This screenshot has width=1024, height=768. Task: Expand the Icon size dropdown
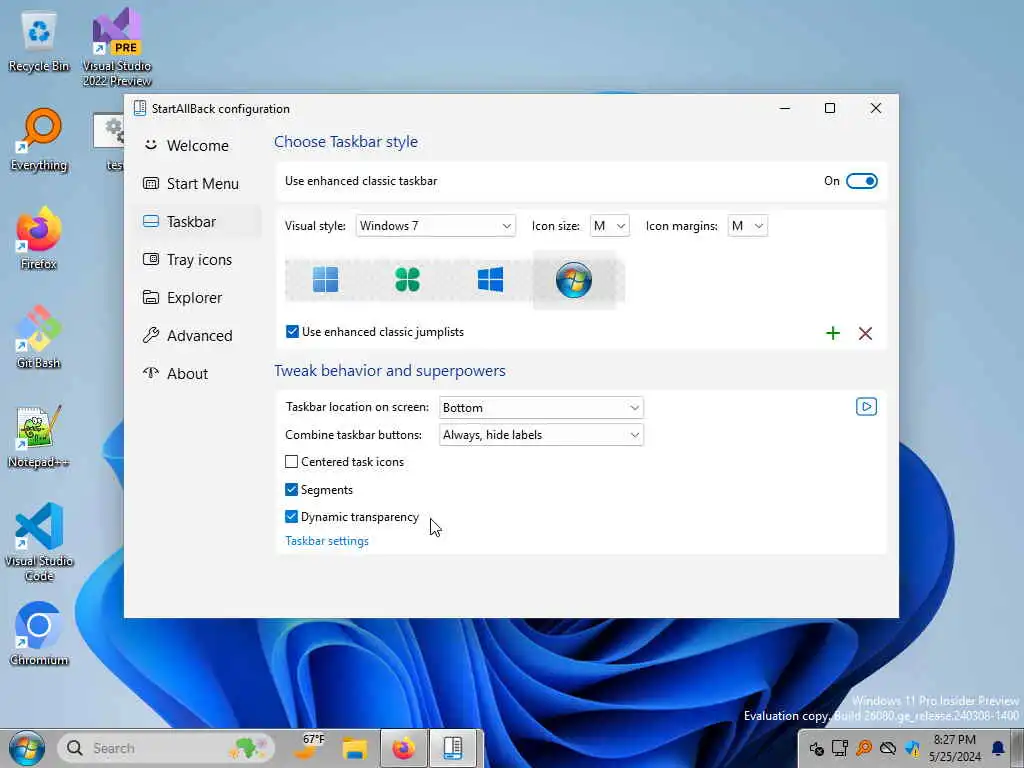609,226
